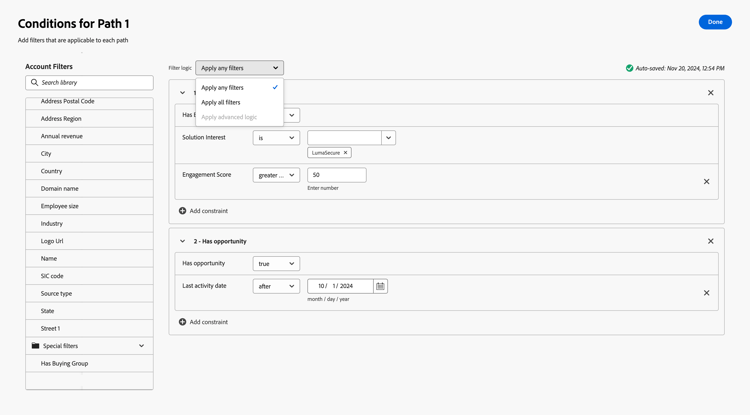
Task: Add constraint to Has opportunity group
Action: point(203,322)
